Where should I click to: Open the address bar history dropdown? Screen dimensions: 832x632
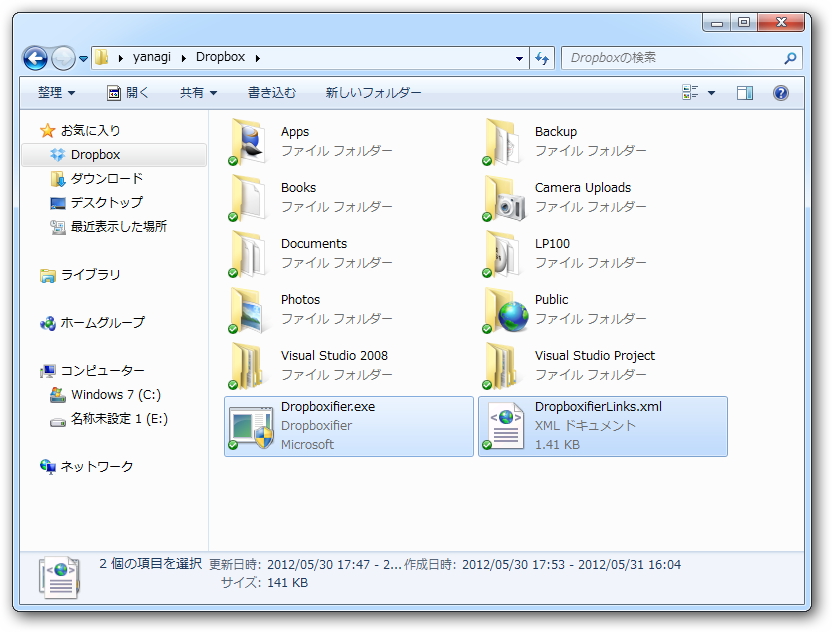pyautogui.click(x=518, y=58)
